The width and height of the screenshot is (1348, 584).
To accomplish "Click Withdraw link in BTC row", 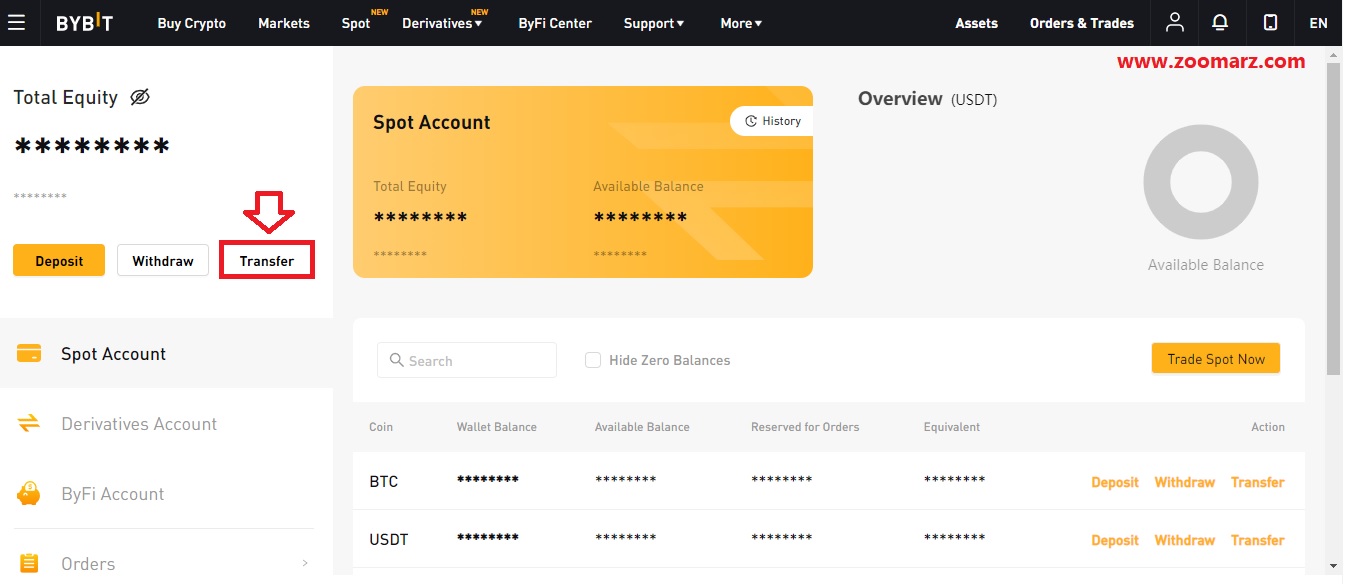I will pyautogui.click(x=1185, y=482).
